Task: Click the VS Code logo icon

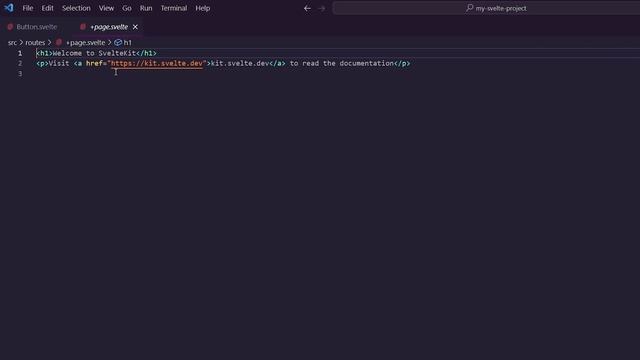Action: (x=9, y=8)
